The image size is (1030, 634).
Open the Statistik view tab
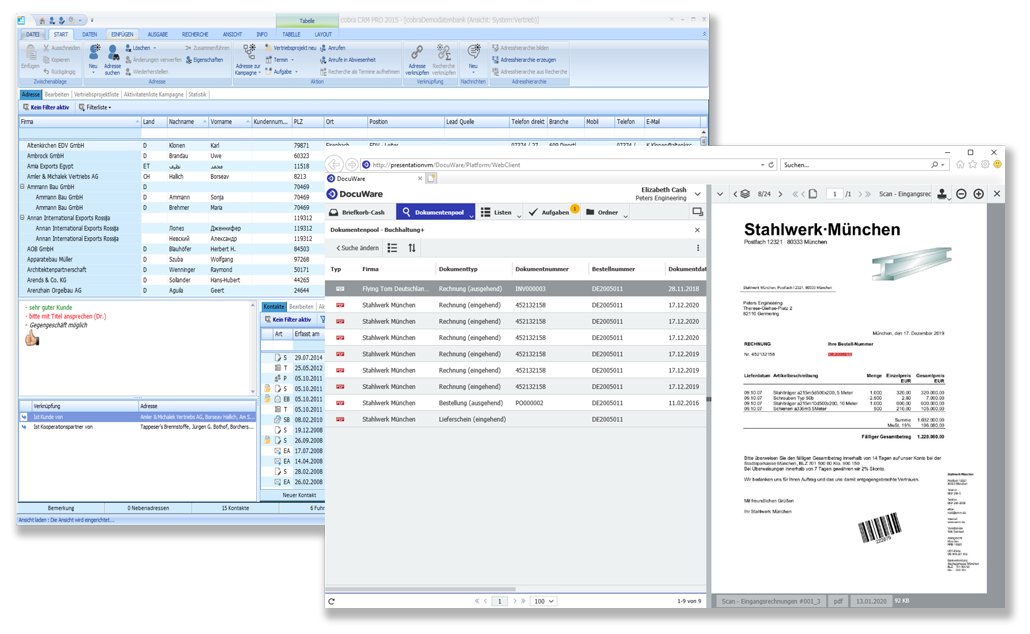click(197, 95)
